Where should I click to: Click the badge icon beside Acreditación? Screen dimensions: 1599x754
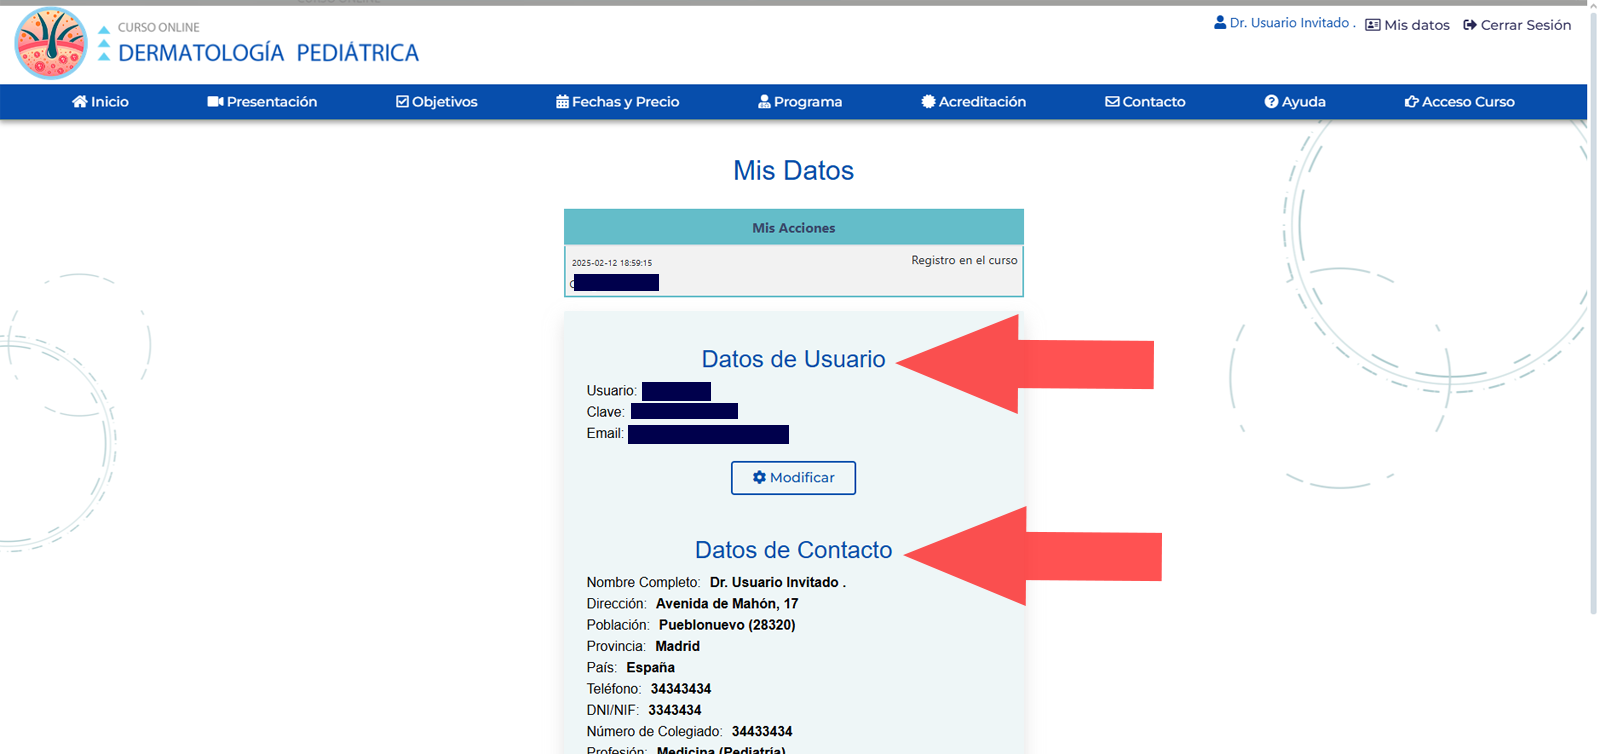point(928,102)
